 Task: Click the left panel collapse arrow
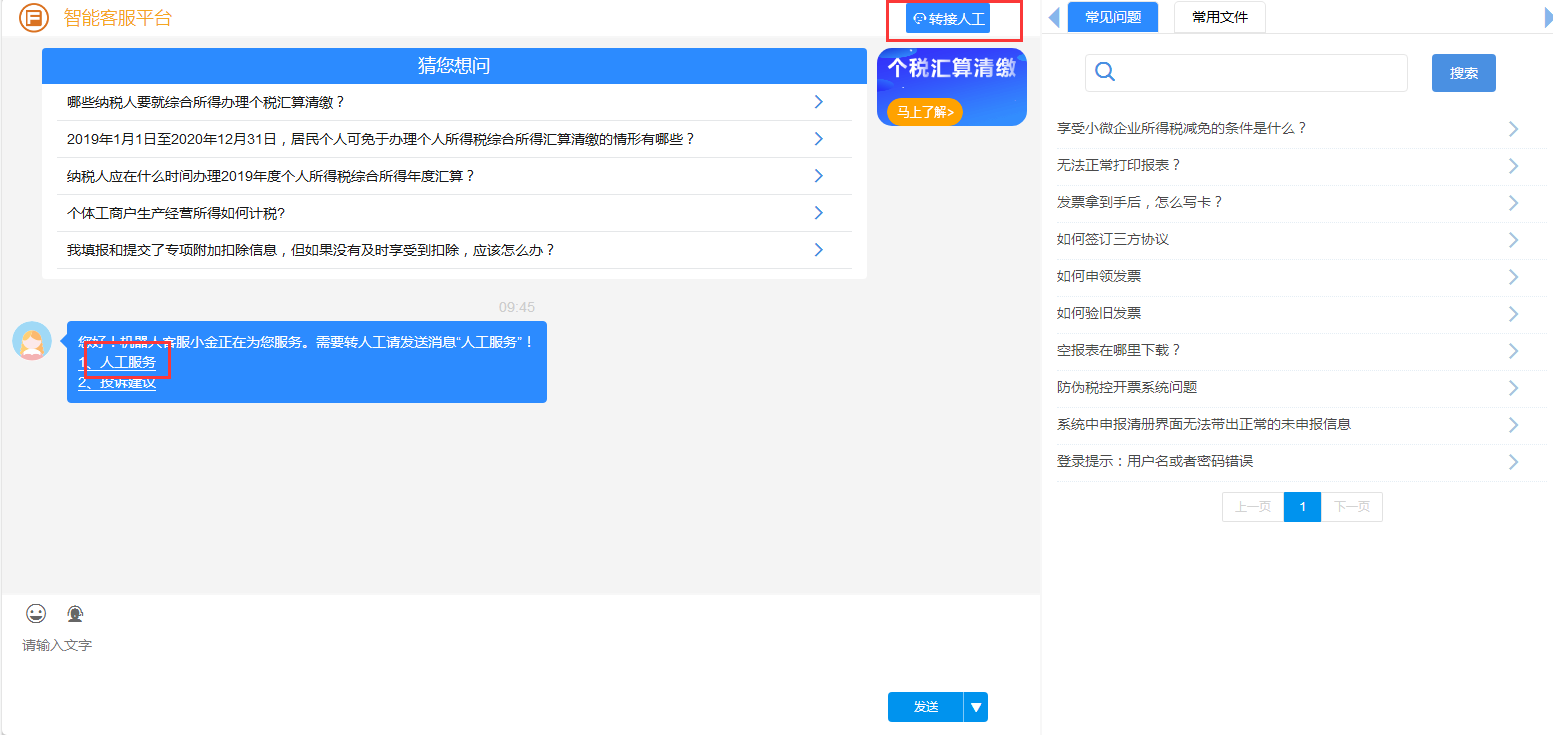click(1053, 17)
